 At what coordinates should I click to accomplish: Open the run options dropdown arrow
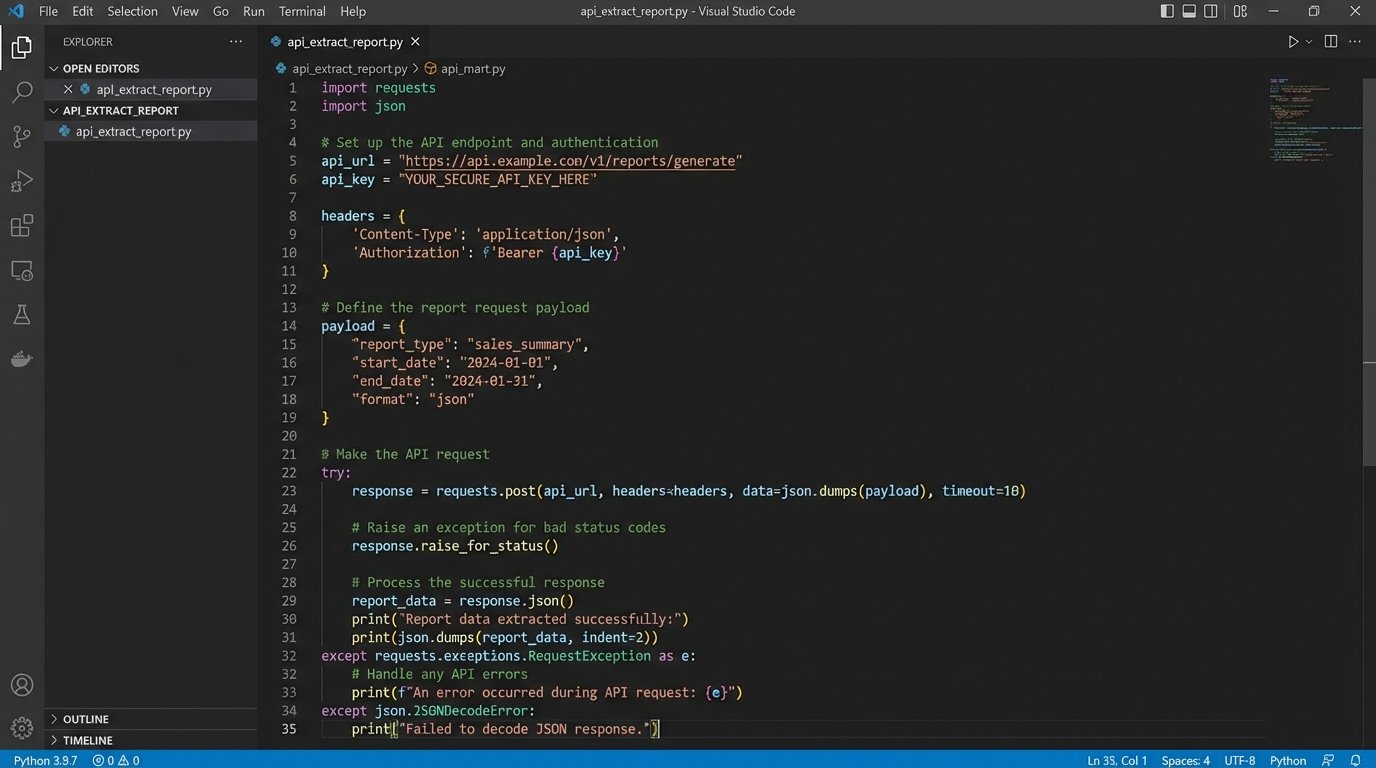1309,42
